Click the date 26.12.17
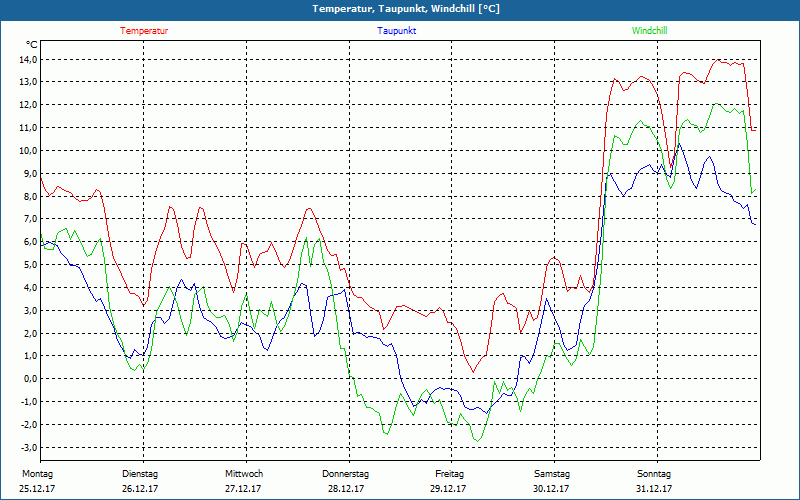This screenshot has width=800, height=500. tap(140, 489)
